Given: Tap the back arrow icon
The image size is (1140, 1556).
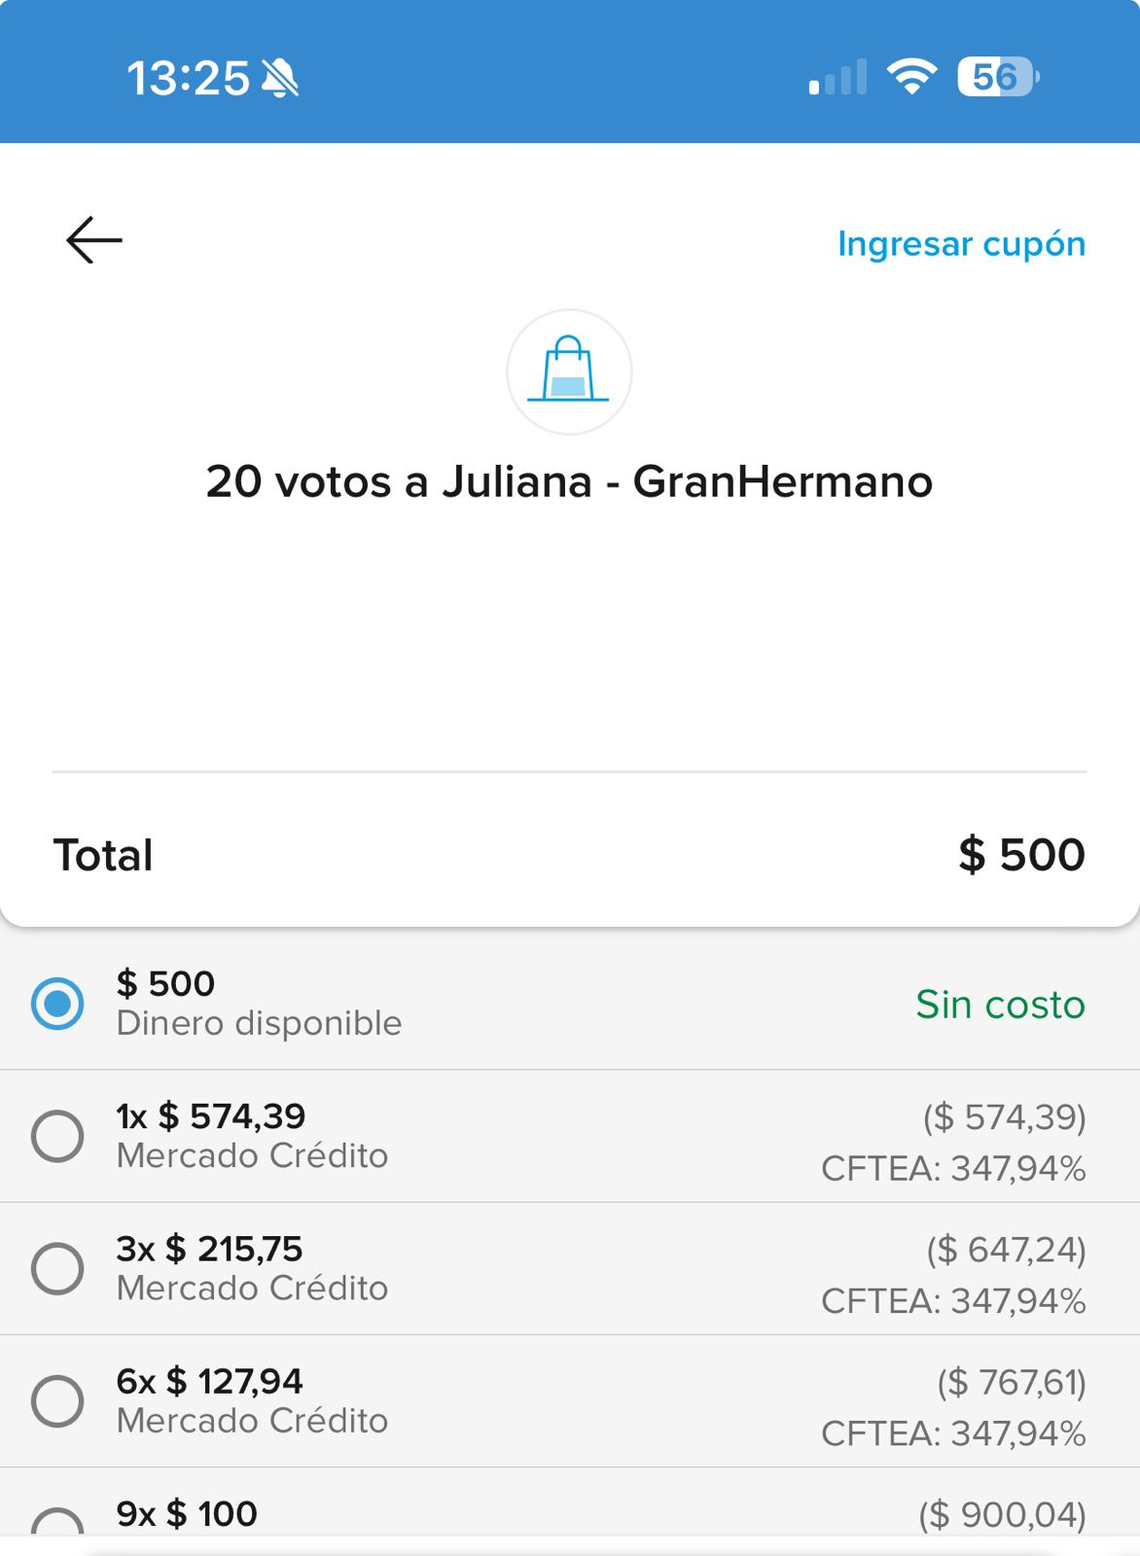Looking at the screenshot, I should [94, 240].
